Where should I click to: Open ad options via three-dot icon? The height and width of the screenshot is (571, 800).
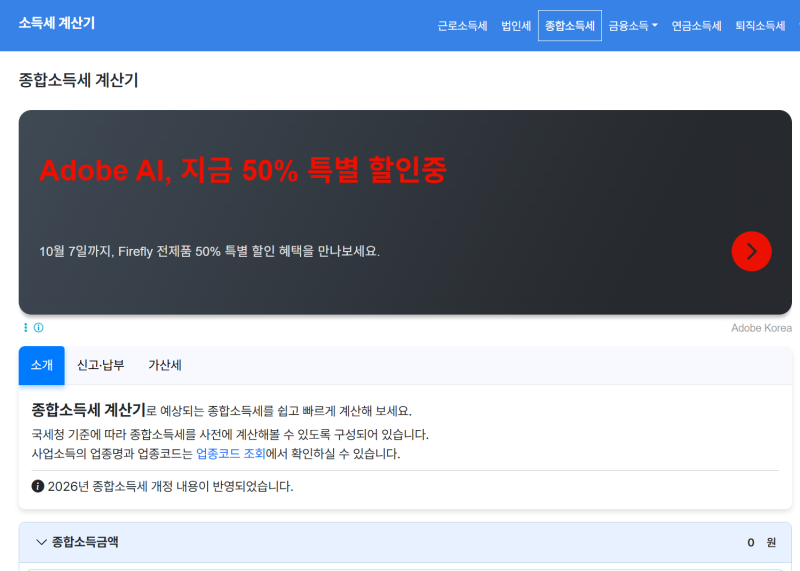[26, 328]
